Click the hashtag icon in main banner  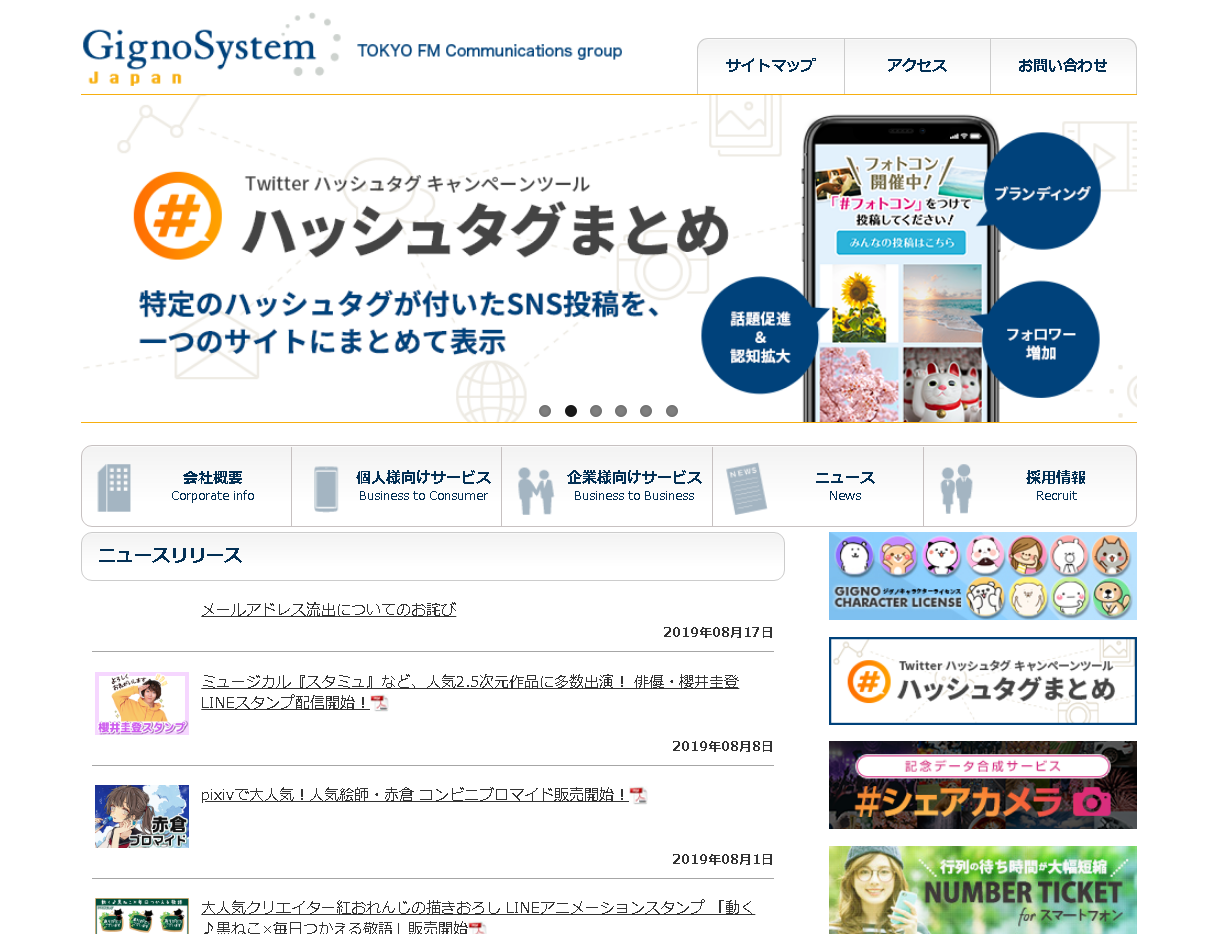point(178,216)
